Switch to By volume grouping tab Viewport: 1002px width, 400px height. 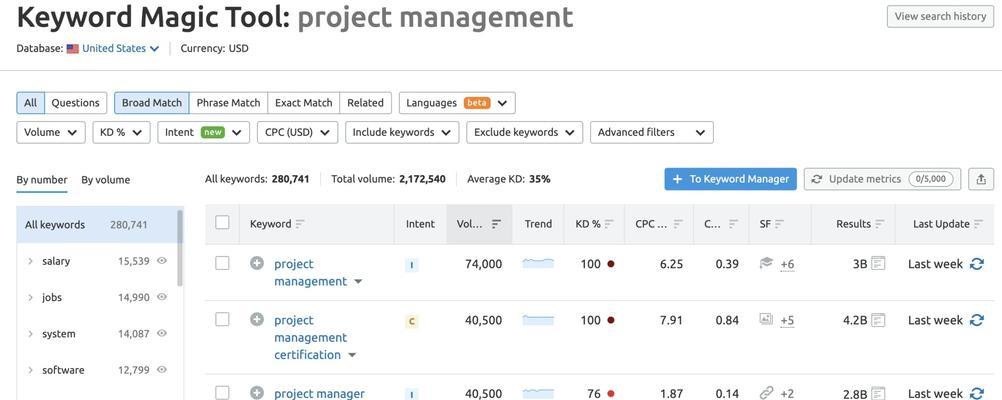point(105,180)
